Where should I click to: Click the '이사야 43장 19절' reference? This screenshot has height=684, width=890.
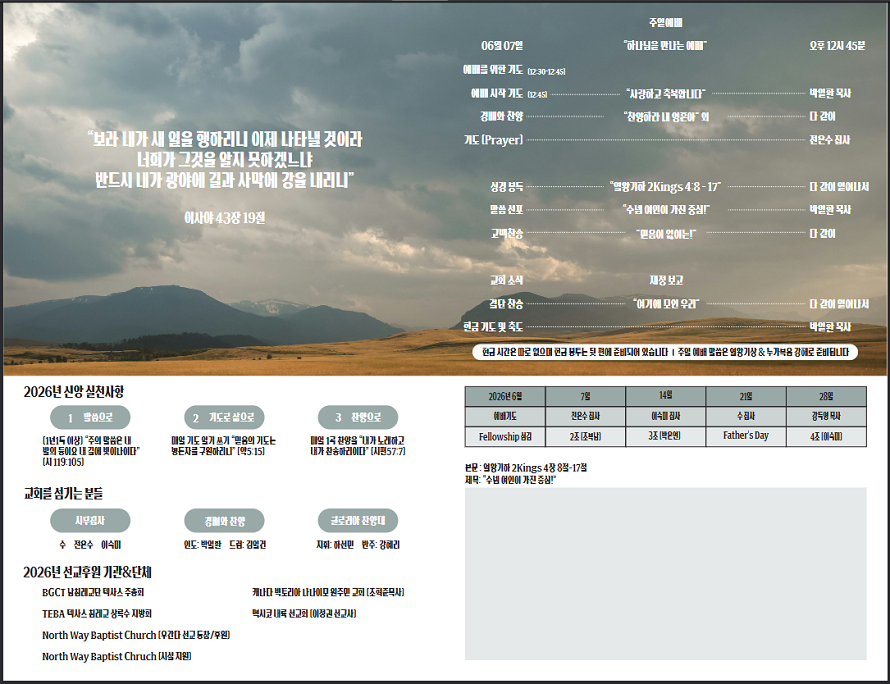pos(225,218)
